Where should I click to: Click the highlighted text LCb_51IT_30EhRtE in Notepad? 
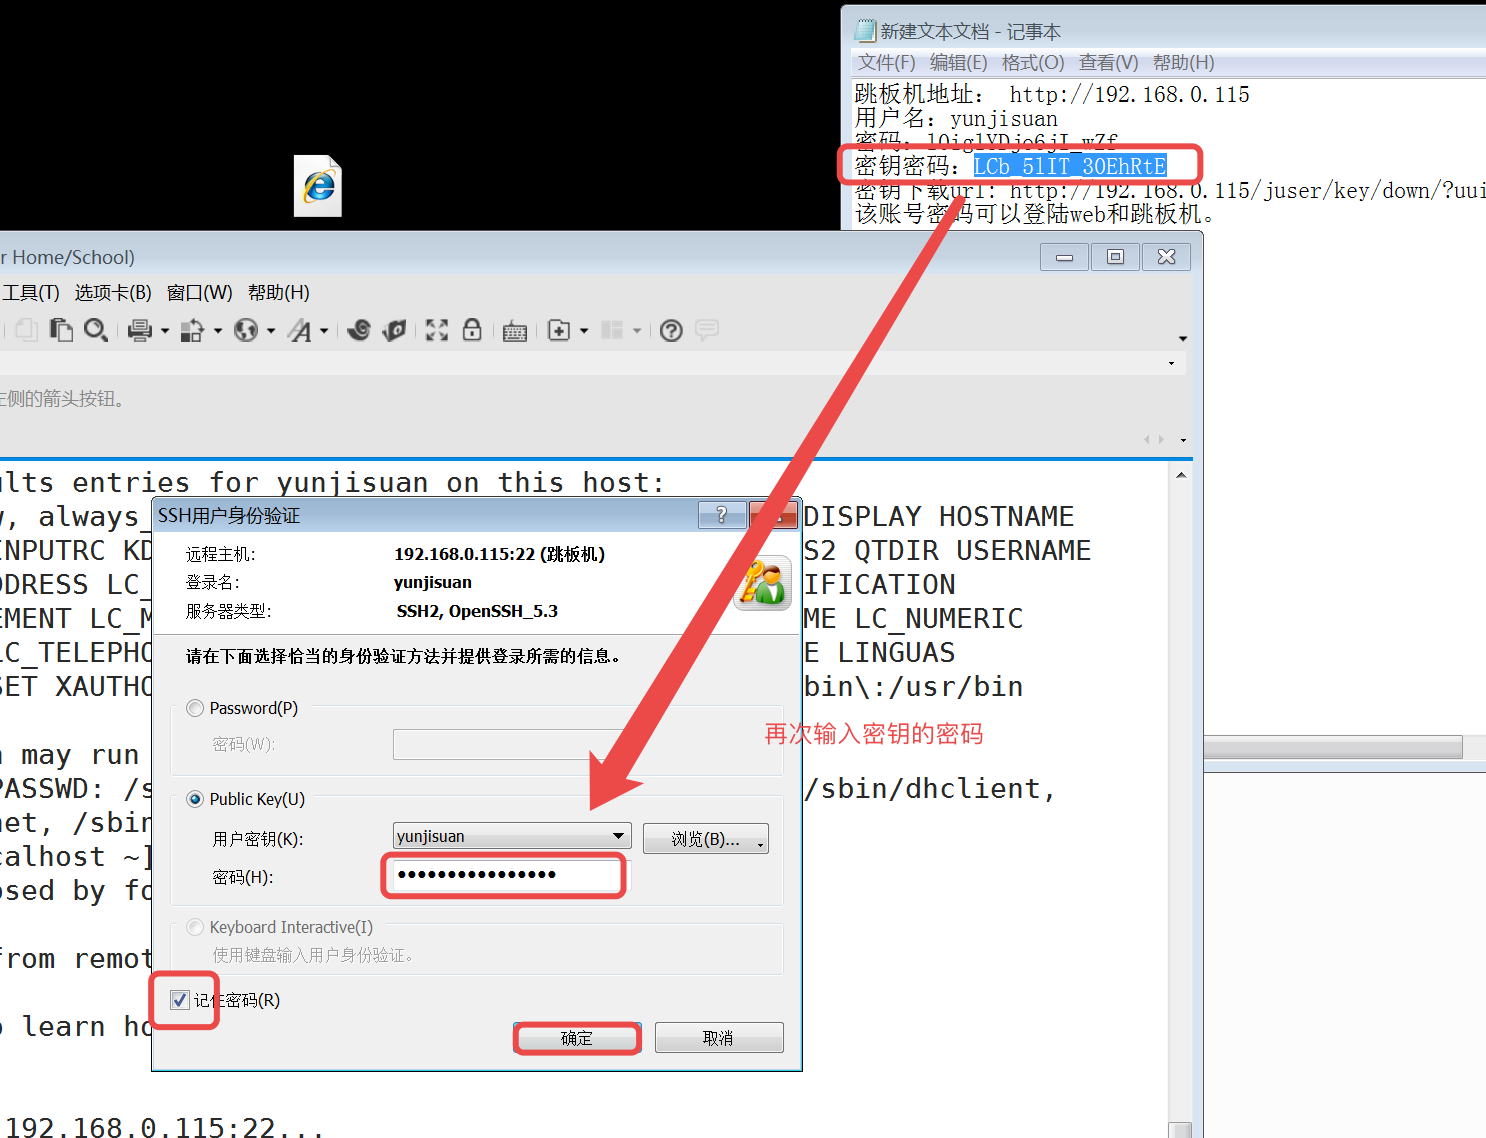[1070, 166]
